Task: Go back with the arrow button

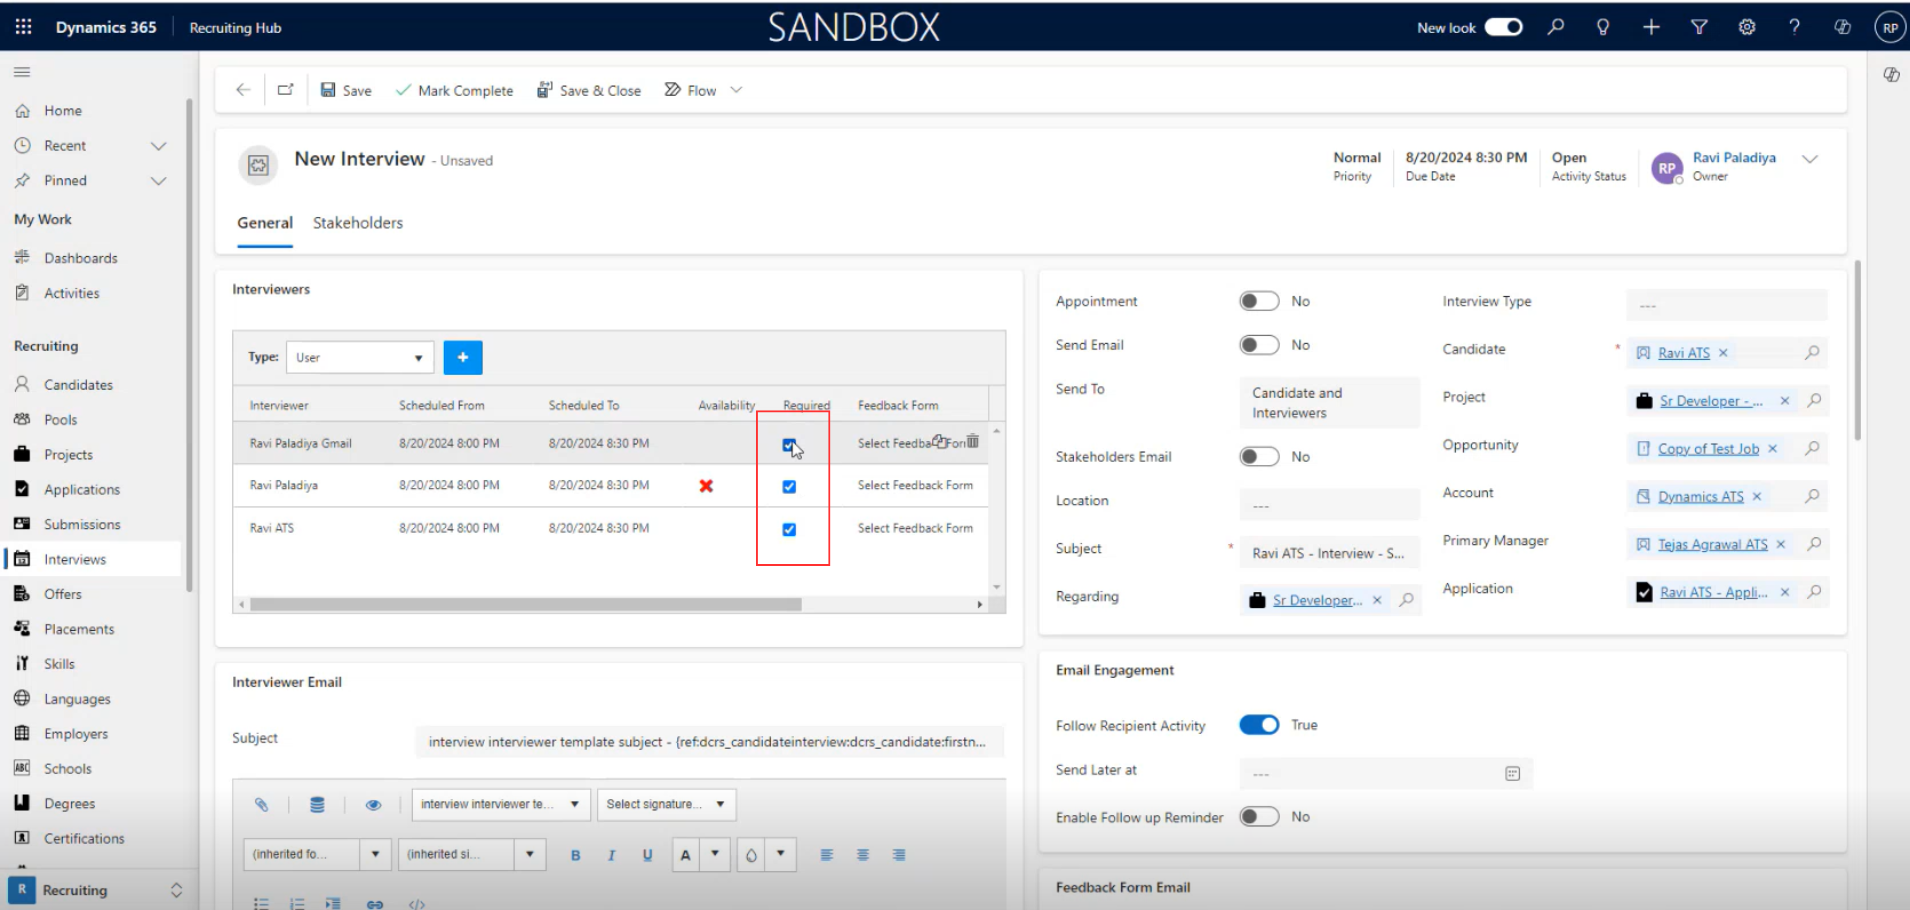Action: point(243,90)
